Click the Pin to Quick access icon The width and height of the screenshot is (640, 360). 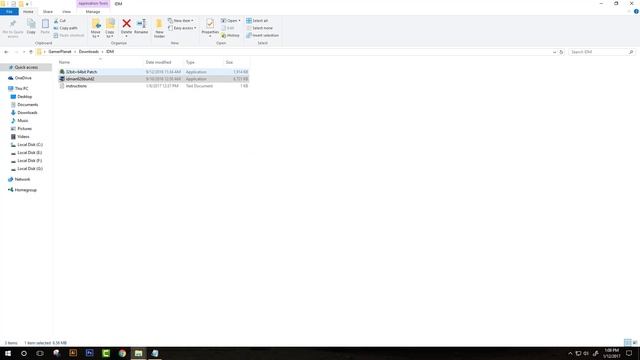click(x=13, y=24)
